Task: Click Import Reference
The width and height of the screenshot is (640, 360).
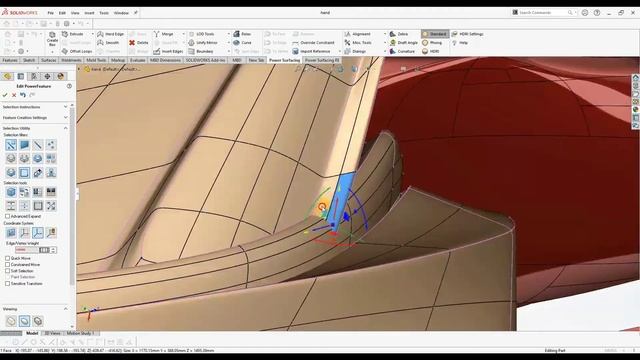Action: [x=311, y=51]
